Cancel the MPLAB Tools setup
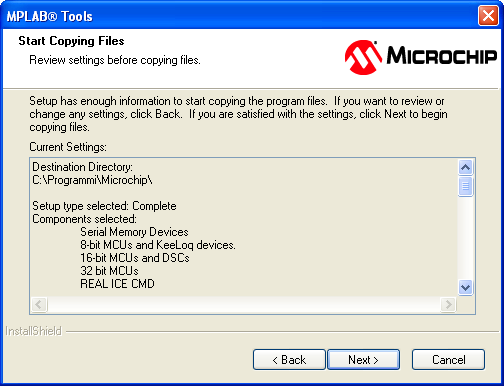 [x=448, y=359]
